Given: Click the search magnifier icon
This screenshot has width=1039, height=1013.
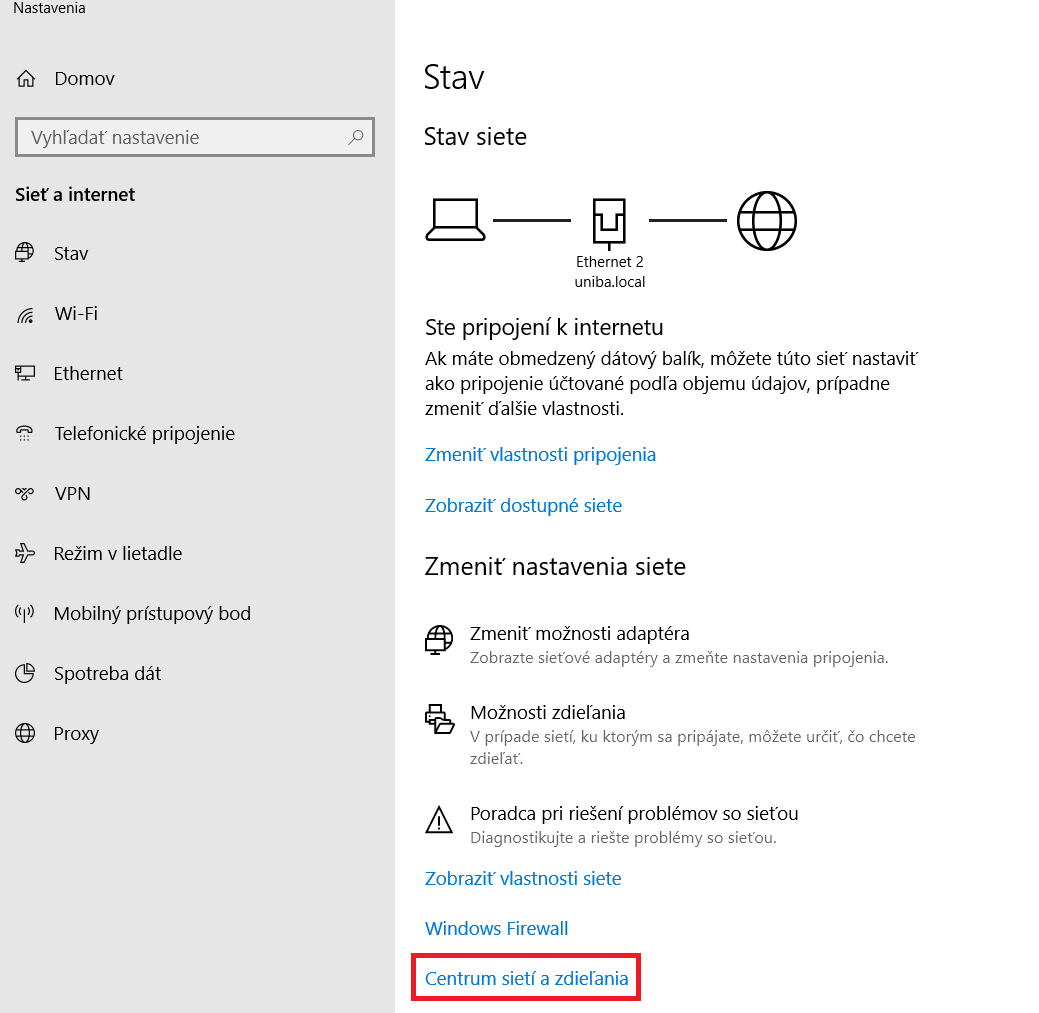Looking at the screenshot, I should [356, 138].
